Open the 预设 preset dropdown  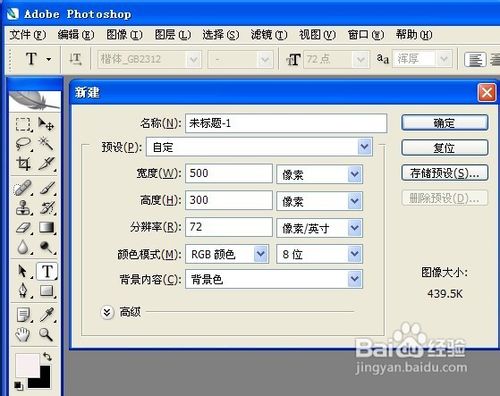[x=365, y=147]
